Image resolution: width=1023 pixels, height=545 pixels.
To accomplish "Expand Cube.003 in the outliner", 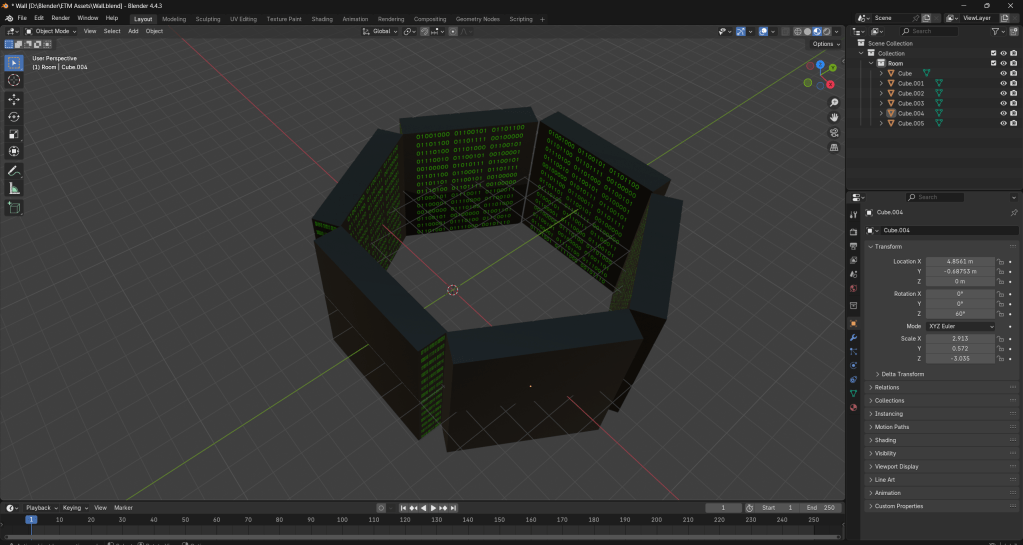I will [881, 103].
